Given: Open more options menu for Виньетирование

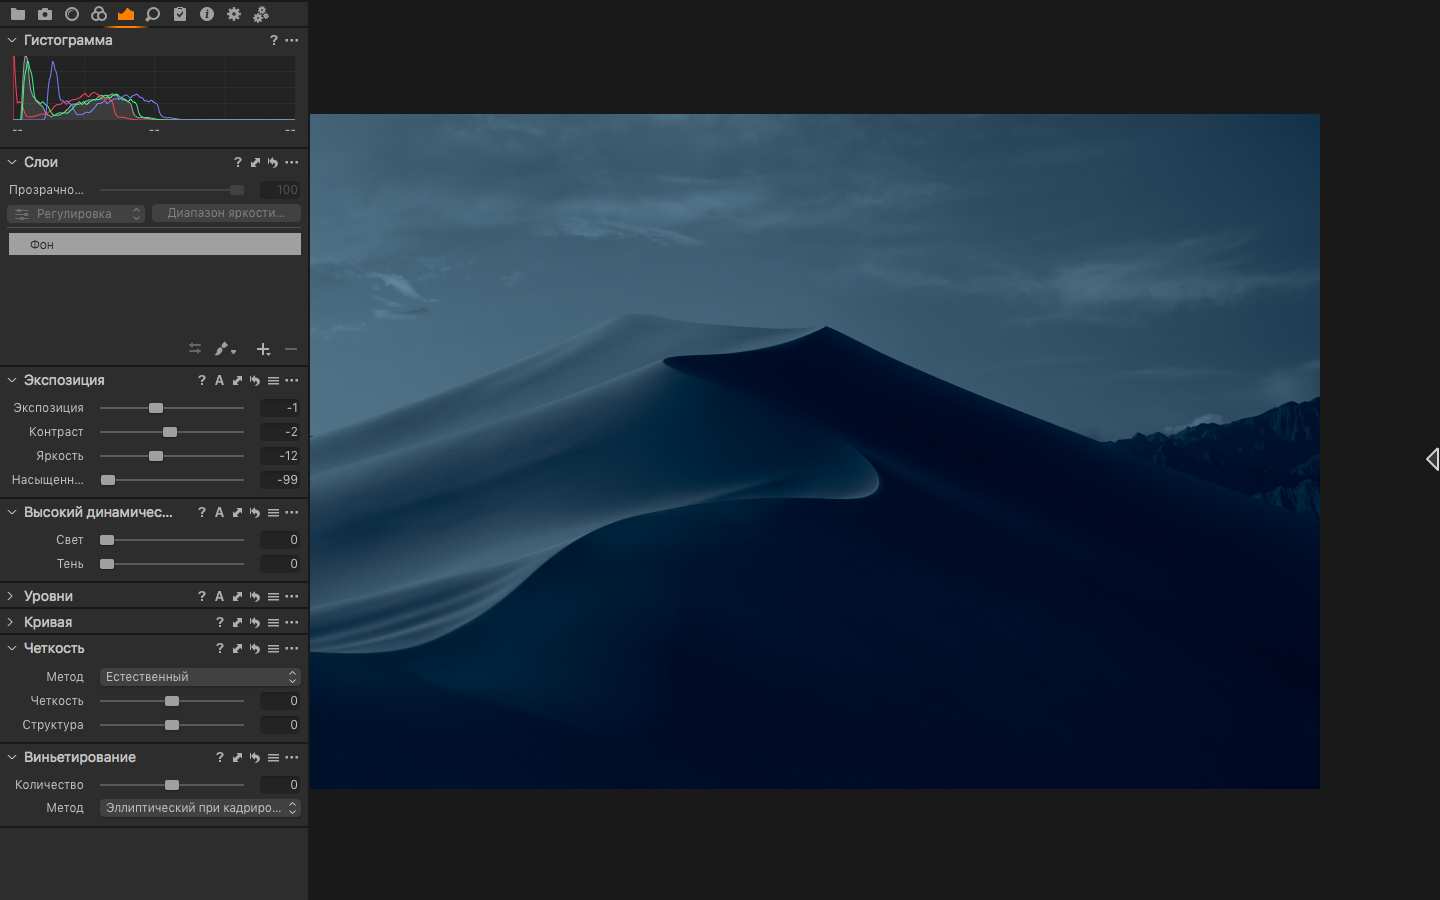Looking at the screenshot, I should (x=292, y=758).
